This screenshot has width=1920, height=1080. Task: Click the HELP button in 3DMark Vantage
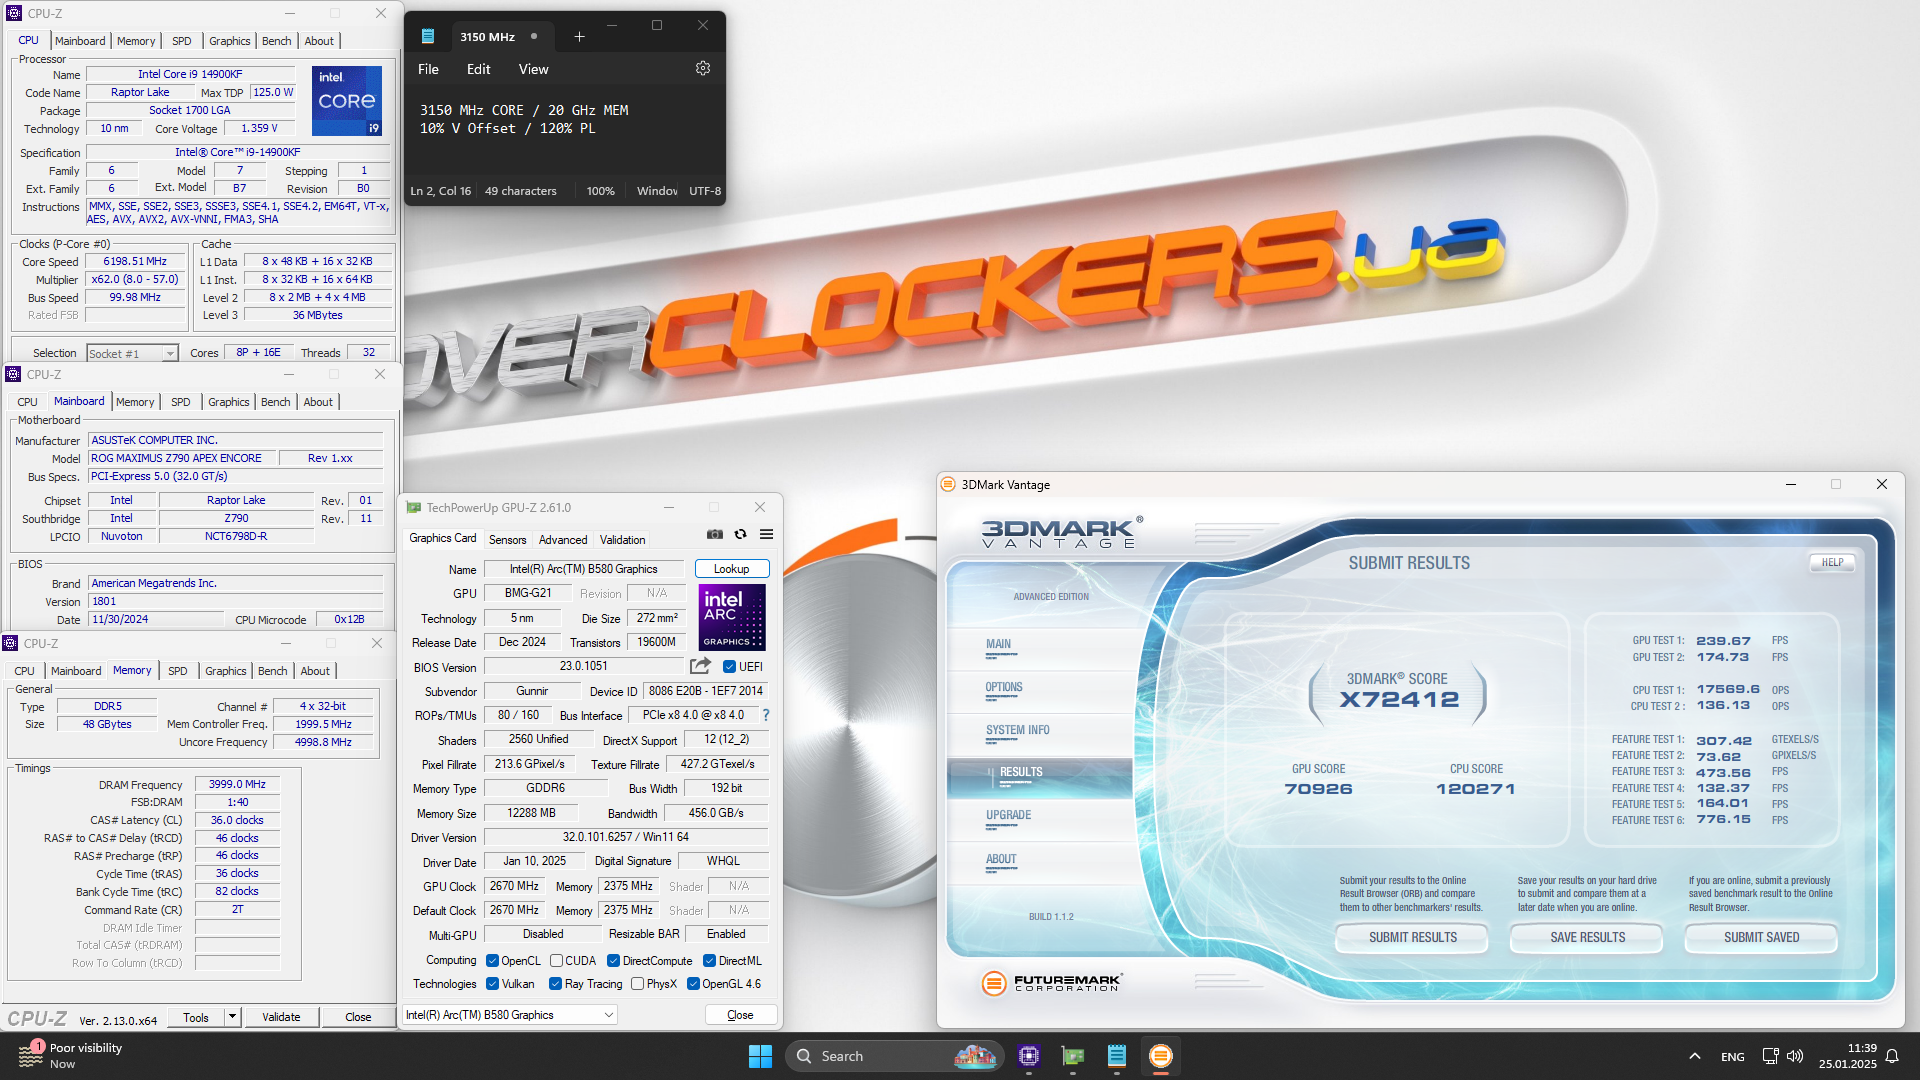pyautogui.click(x=1832, y=563)
